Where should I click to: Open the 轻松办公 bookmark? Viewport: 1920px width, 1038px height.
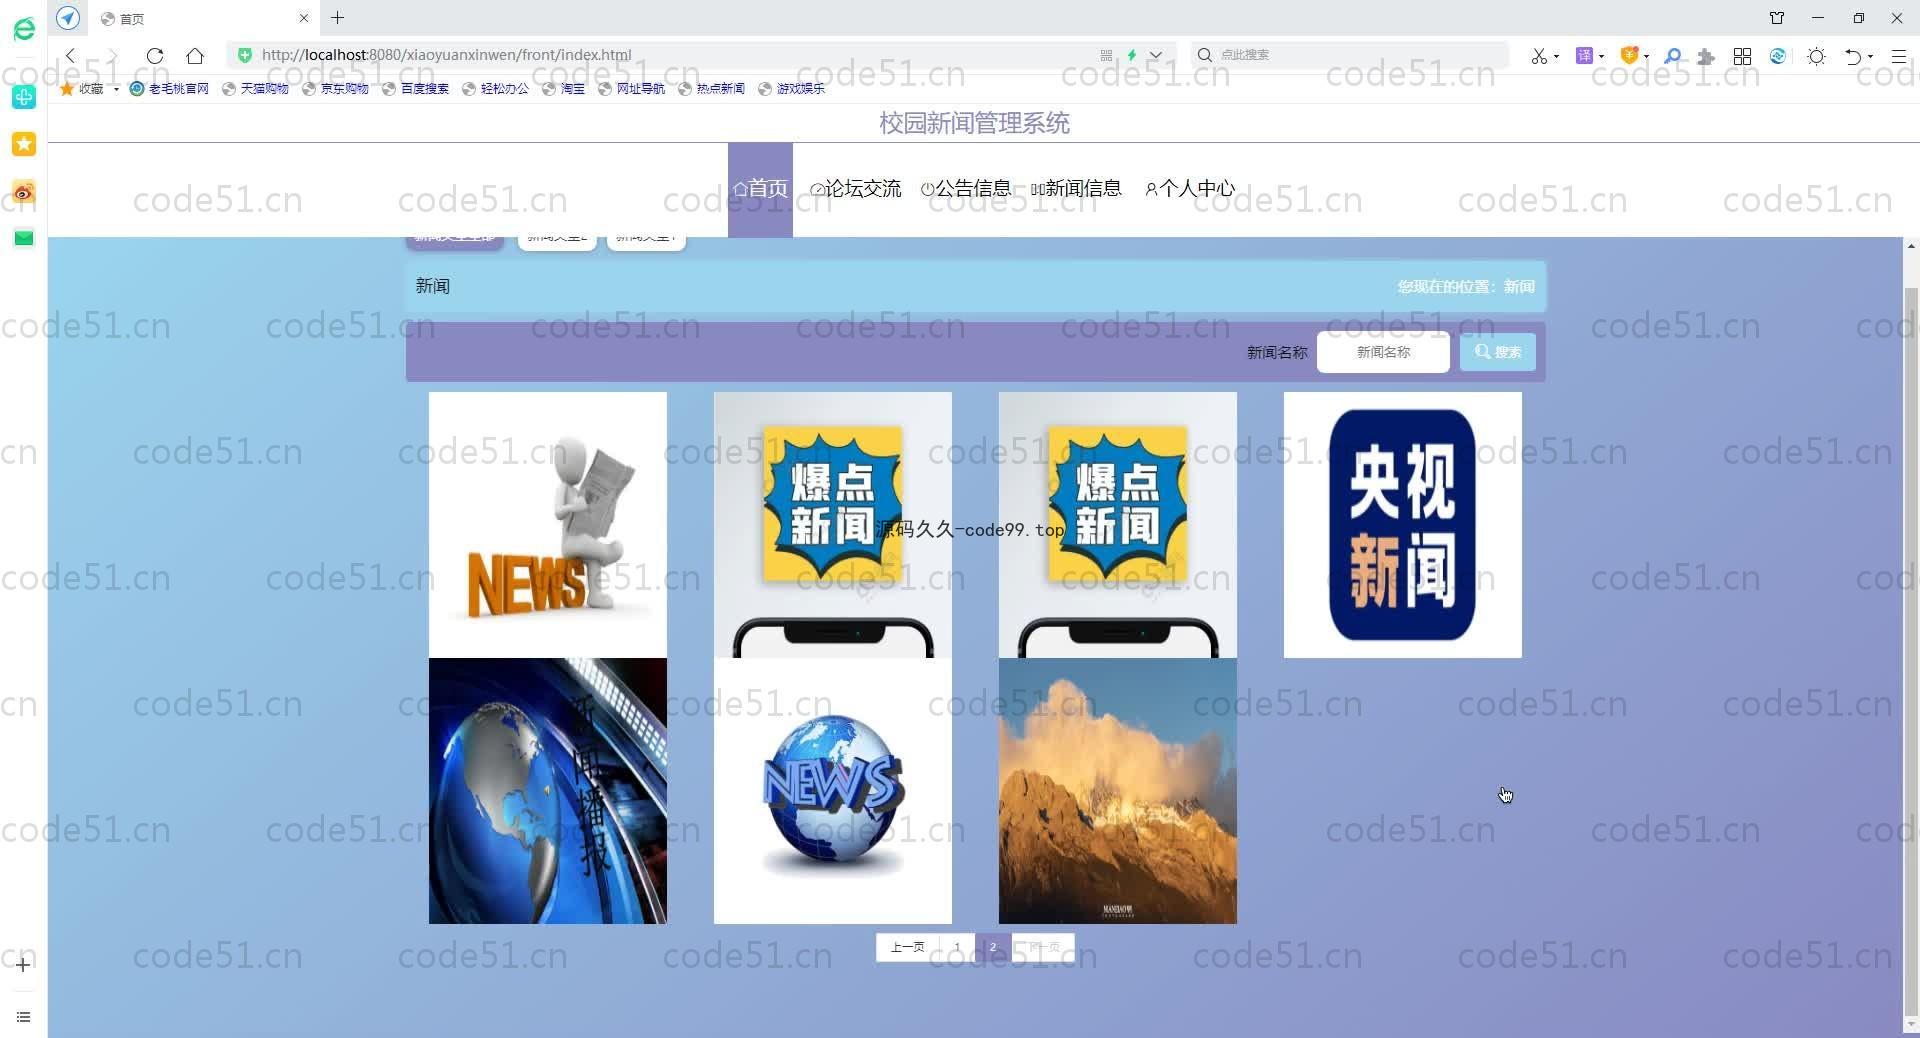click(495, 89)
